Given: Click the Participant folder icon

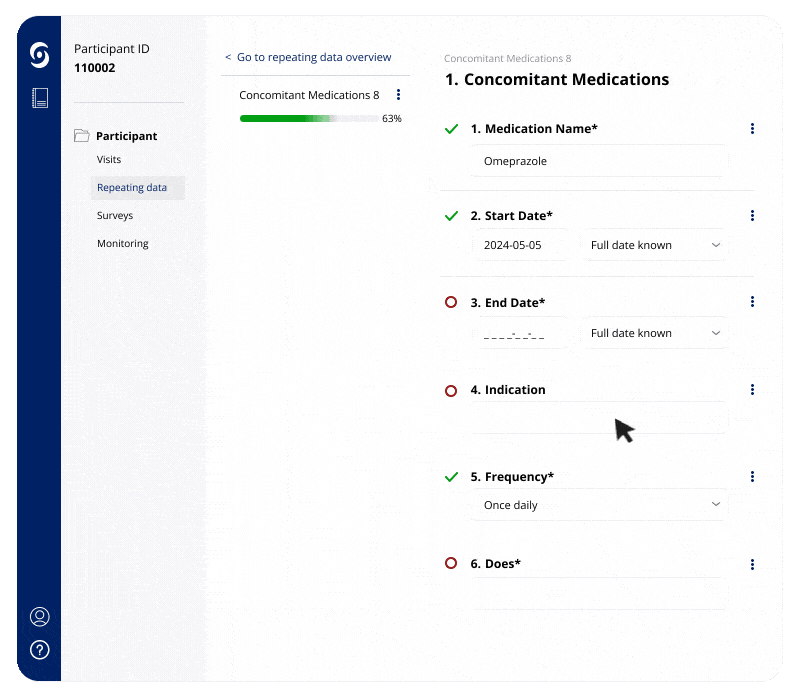Looking at the screenshot, I should pyautogui.click(x=82, y=136).
